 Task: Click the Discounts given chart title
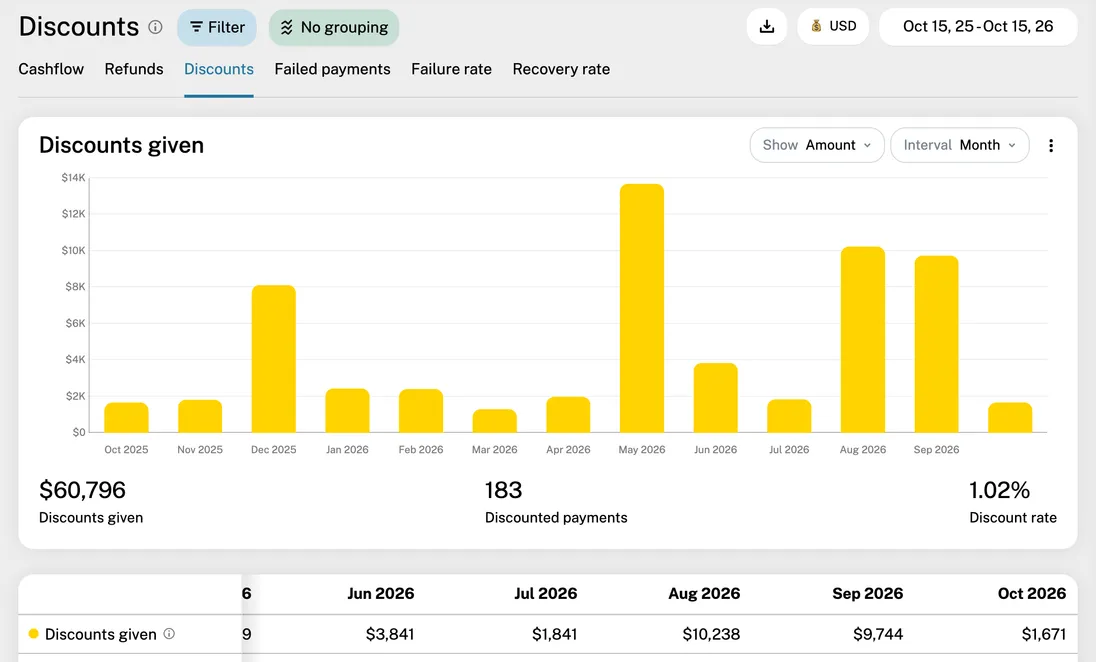pos(122,145)
